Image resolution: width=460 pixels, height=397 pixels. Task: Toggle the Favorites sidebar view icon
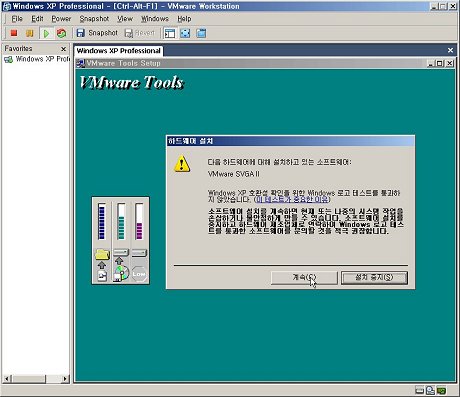[170, 33]
